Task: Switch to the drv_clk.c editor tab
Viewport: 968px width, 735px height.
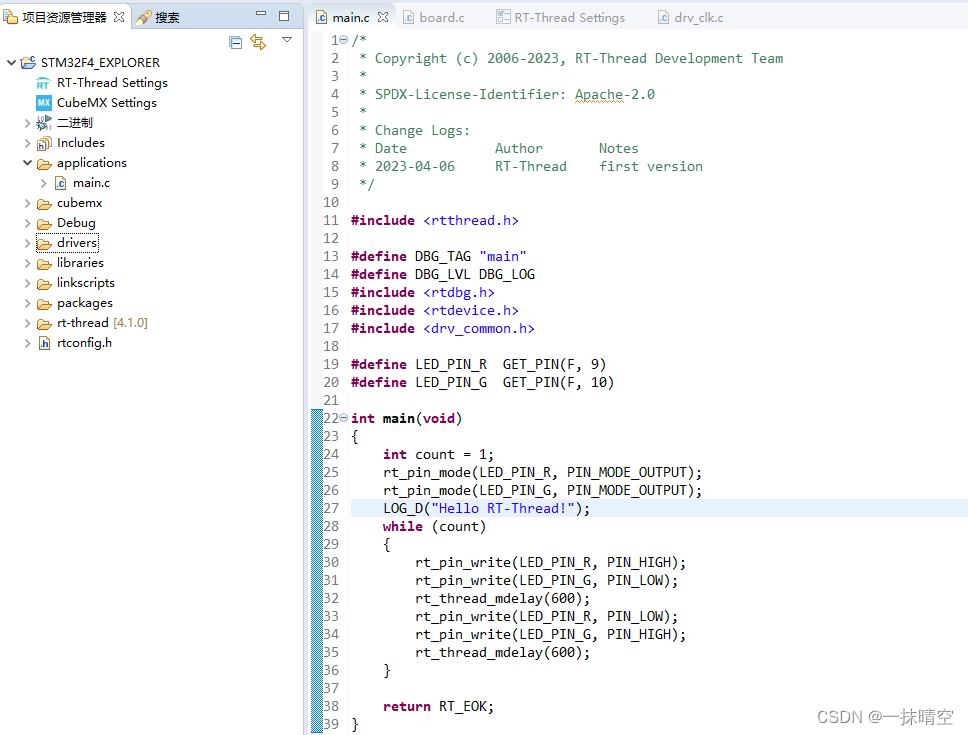Action: [698, 18]
